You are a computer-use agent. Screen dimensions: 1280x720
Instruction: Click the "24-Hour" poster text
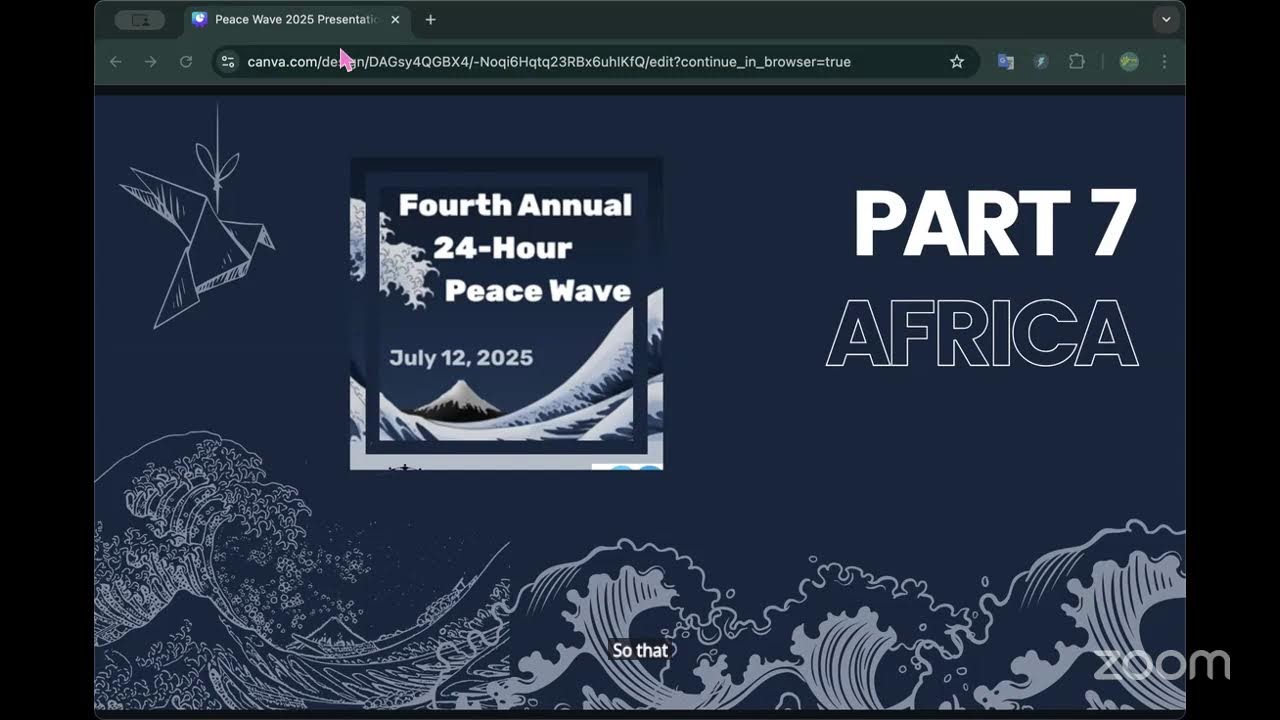(502, 247)
